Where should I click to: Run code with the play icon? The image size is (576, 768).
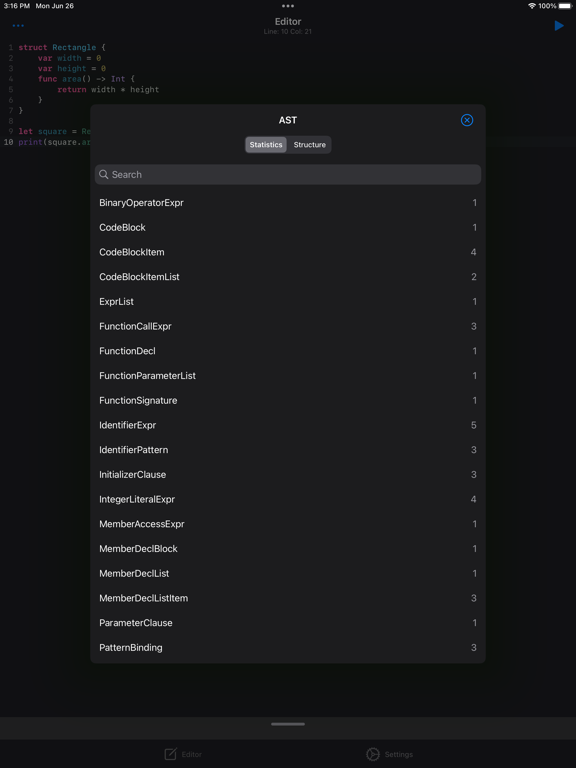[x=559, y=25]
